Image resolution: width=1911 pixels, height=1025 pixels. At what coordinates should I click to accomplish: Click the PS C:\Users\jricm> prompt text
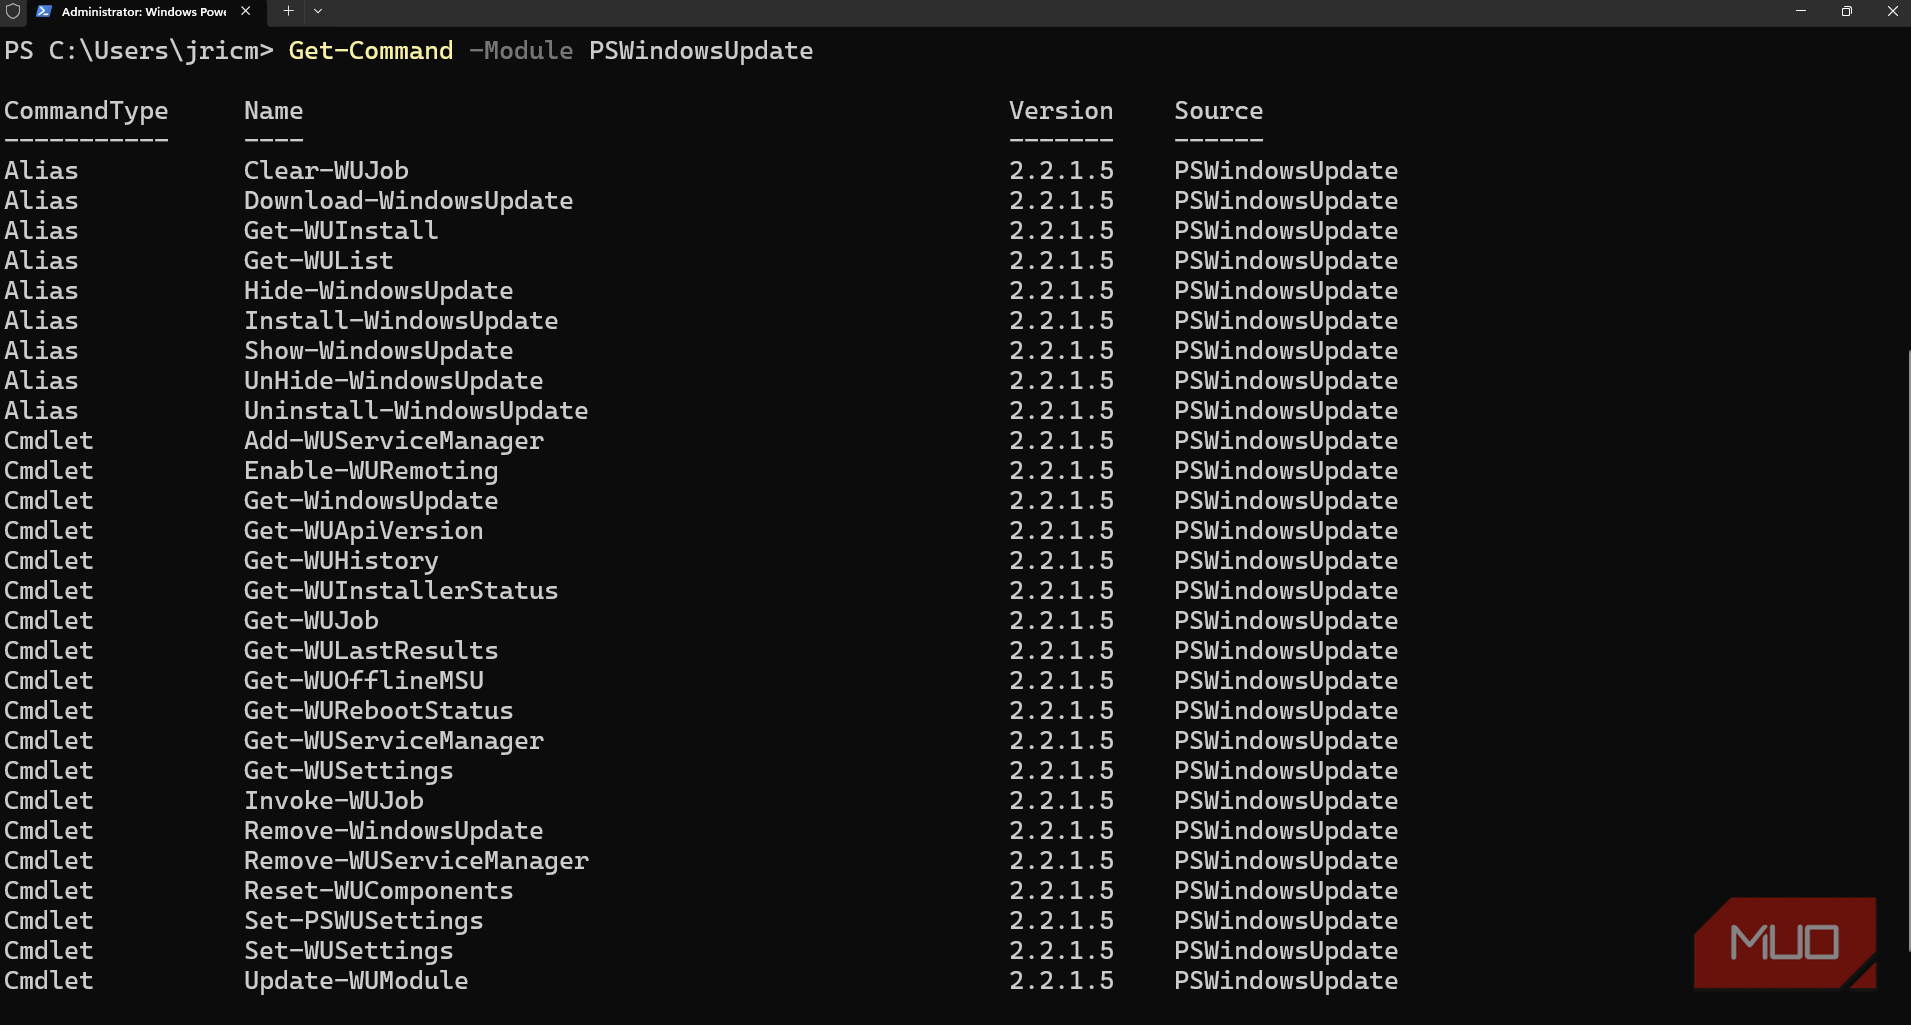click(x=139, y=51)
